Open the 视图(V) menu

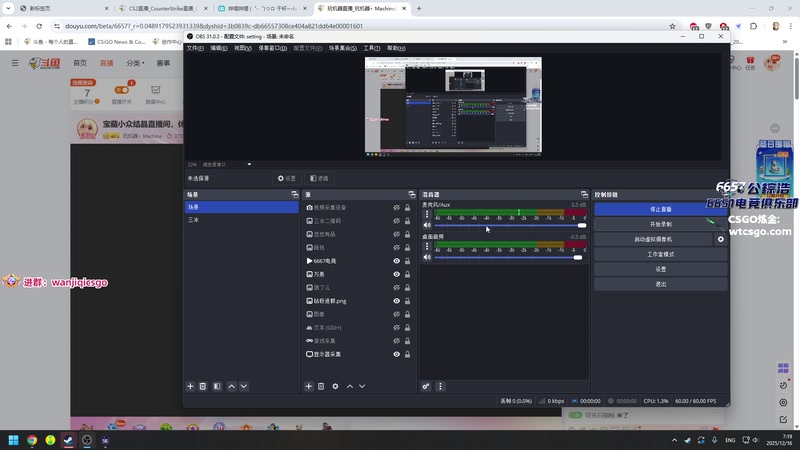click(242, 48)
